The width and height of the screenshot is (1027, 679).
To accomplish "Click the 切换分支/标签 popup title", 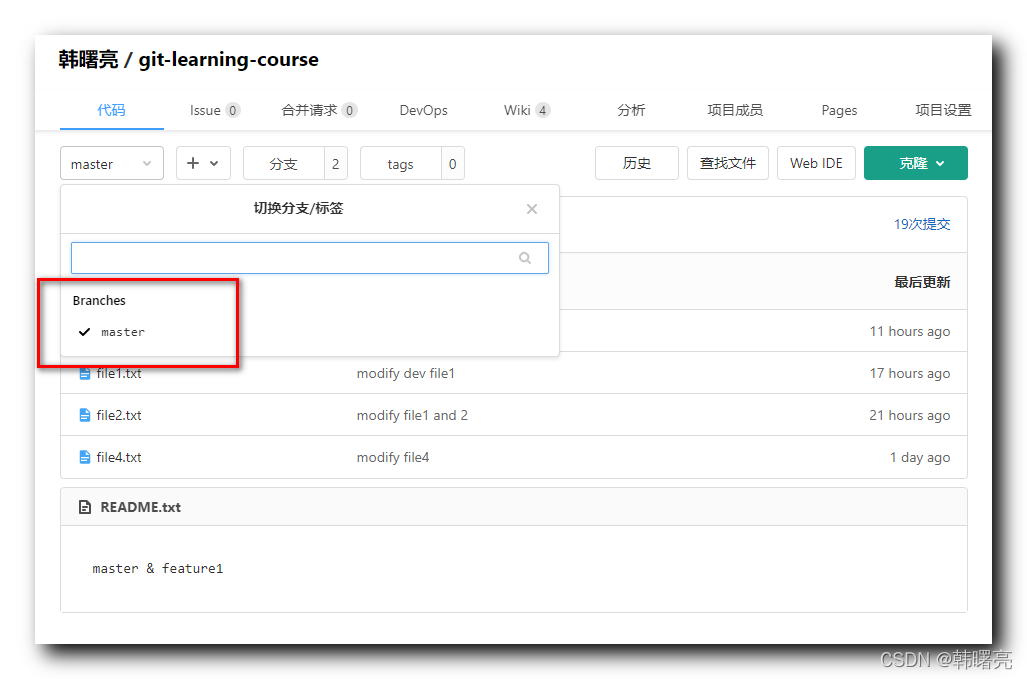I will pos(298,208).
